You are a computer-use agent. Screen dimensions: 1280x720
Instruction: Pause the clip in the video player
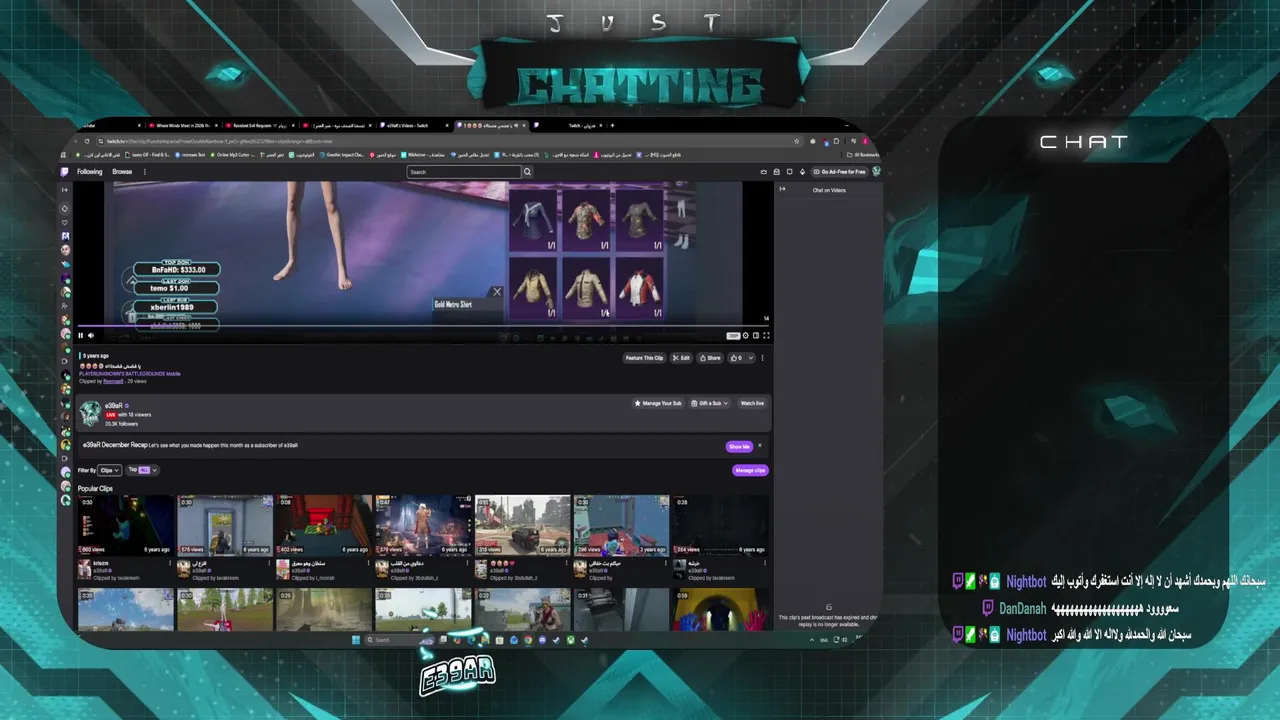pyautogui.click(x=81, y=335)
